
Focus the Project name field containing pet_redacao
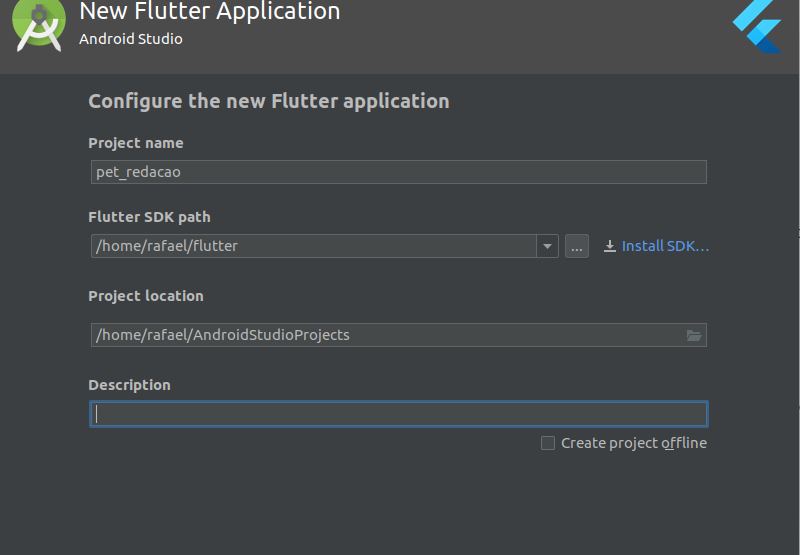pyautogui.click(x=398, y=172)
